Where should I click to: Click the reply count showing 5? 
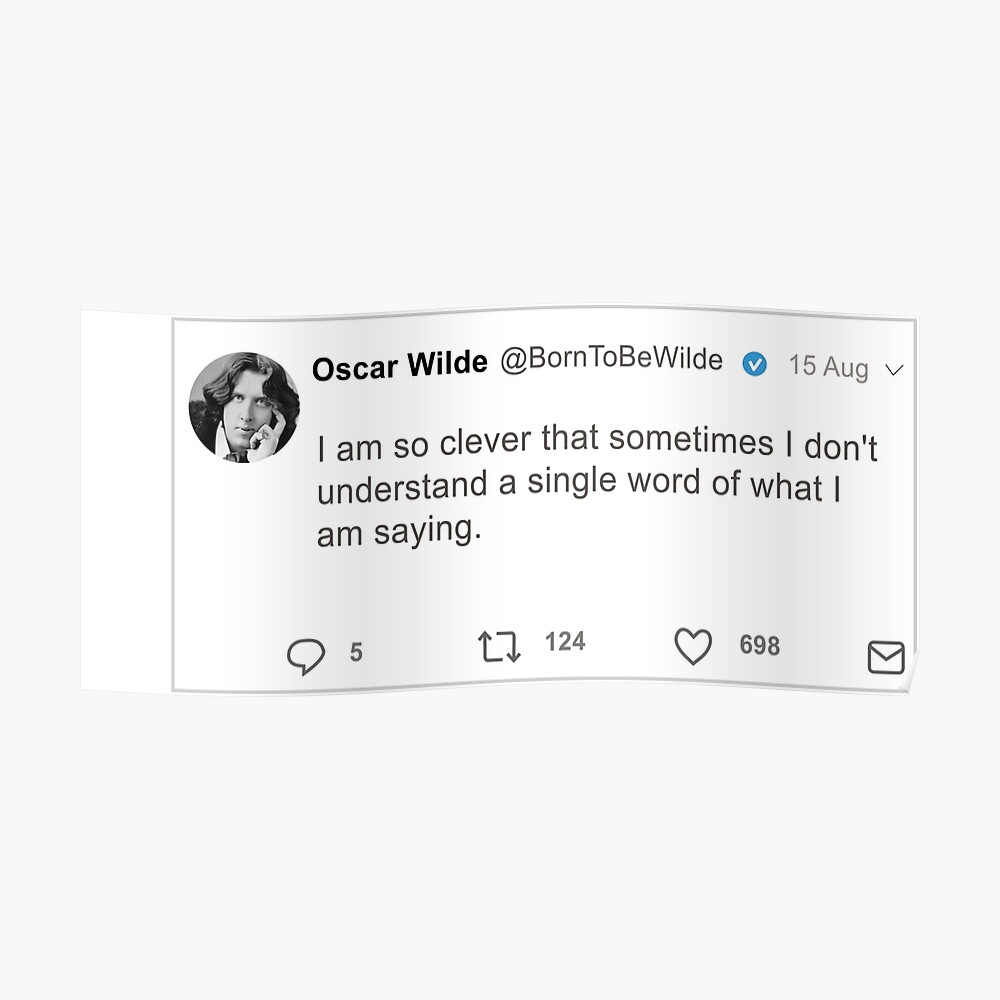[x=356, y=654]
